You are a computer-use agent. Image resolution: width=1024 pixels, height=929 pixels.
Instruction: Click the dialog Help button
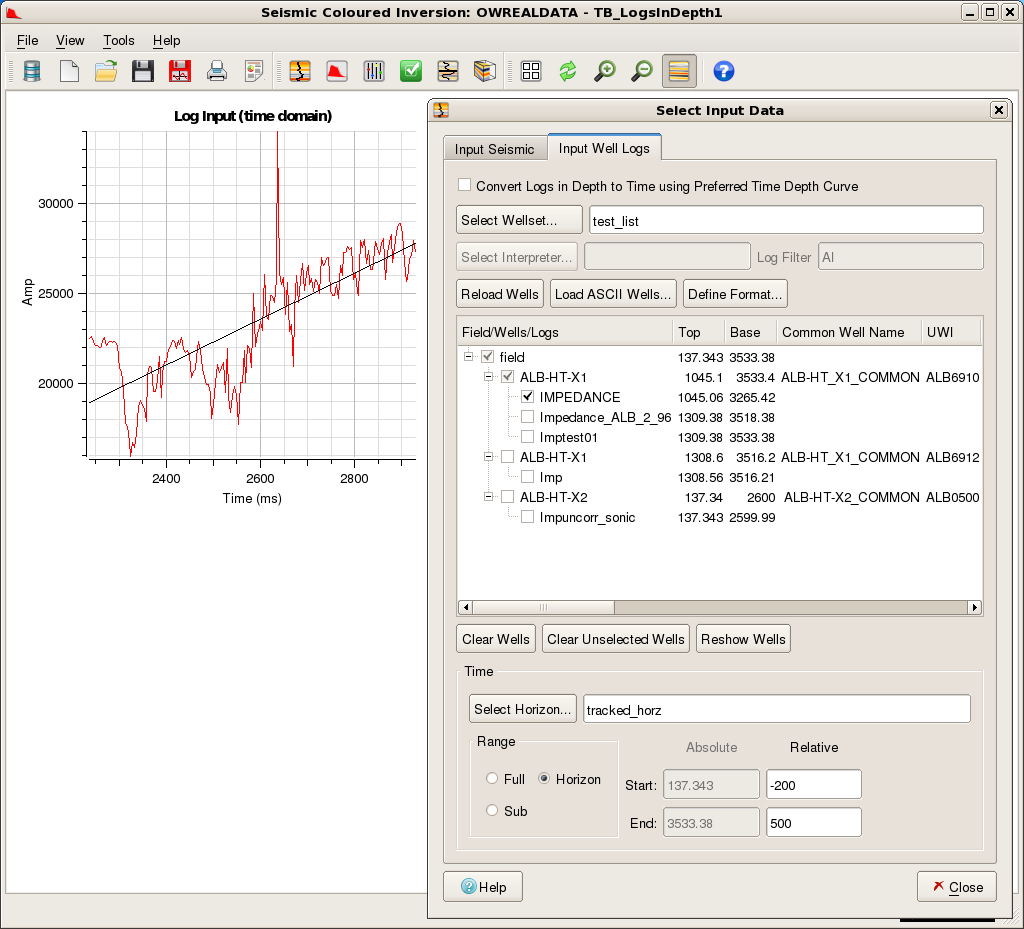tap(483, 887)
